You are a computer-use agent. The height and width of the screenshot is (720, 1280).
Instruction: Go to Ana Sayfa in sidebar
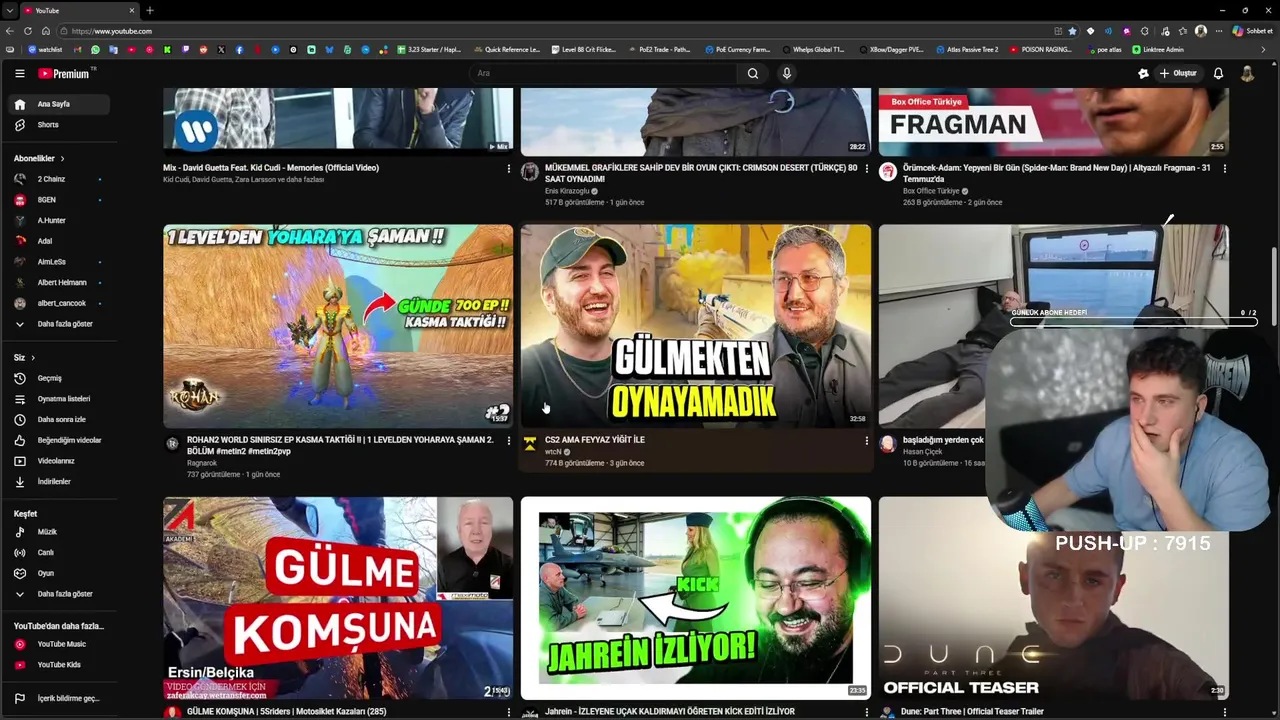coord(60,104)
